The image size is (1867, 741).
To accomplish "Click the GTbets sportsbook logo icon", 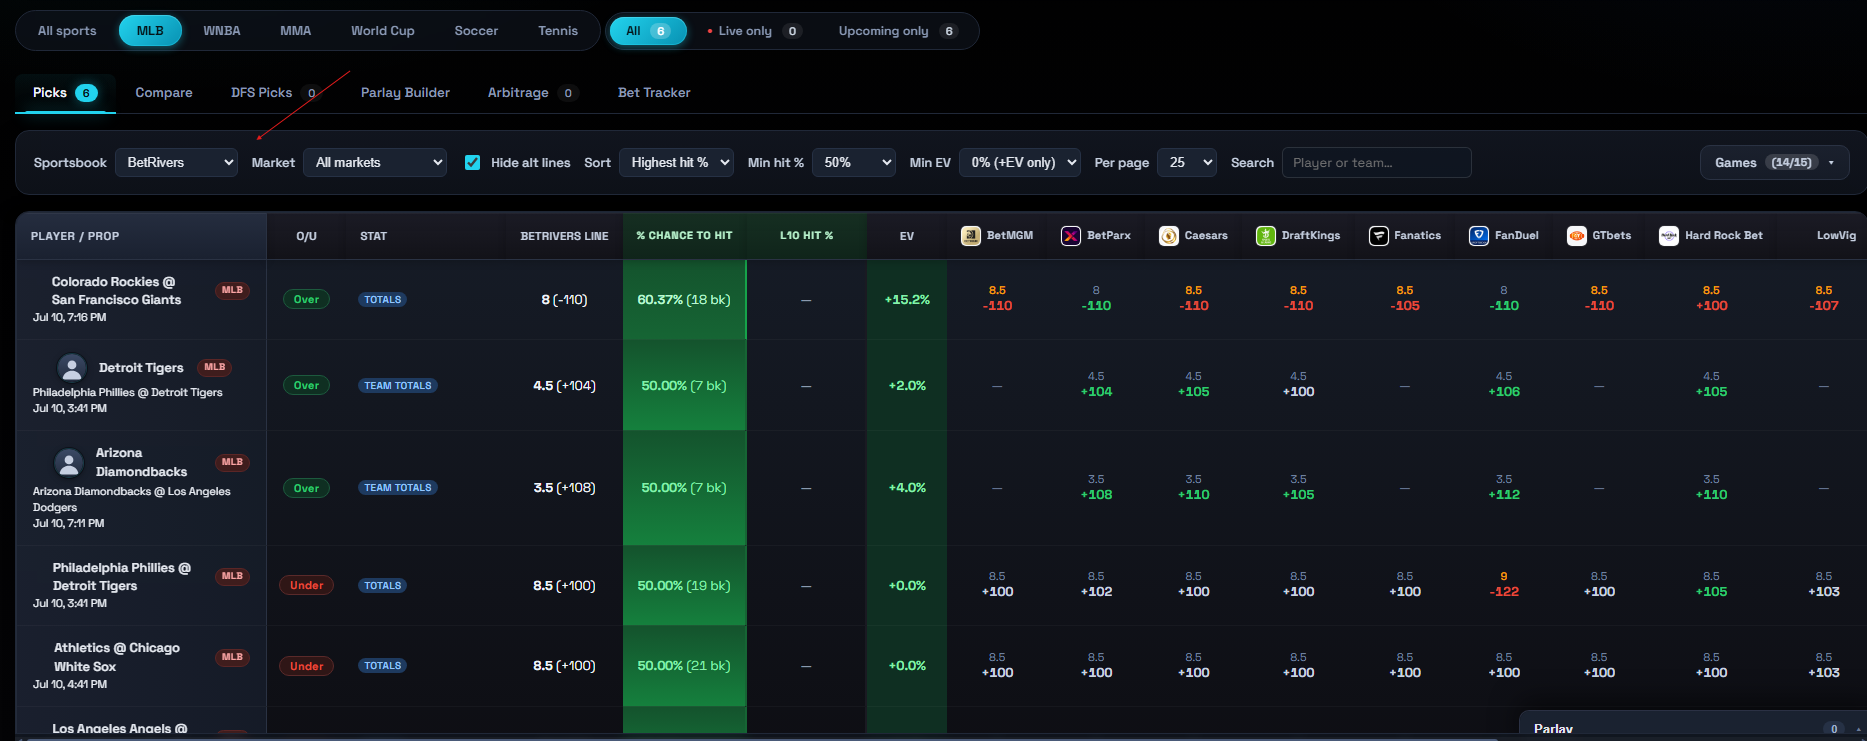I will (1576, 236).
